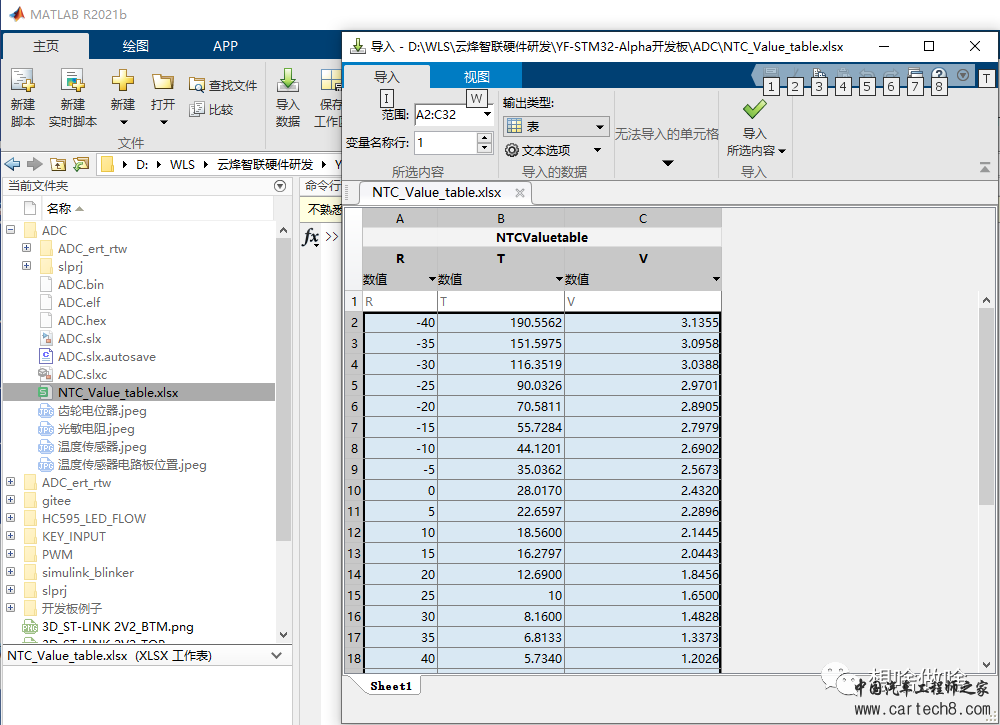Viewport: 1000px width, 725px height.
Task: Increase 变量名称行 with the up stepper
Action: (x=484, y=138)
